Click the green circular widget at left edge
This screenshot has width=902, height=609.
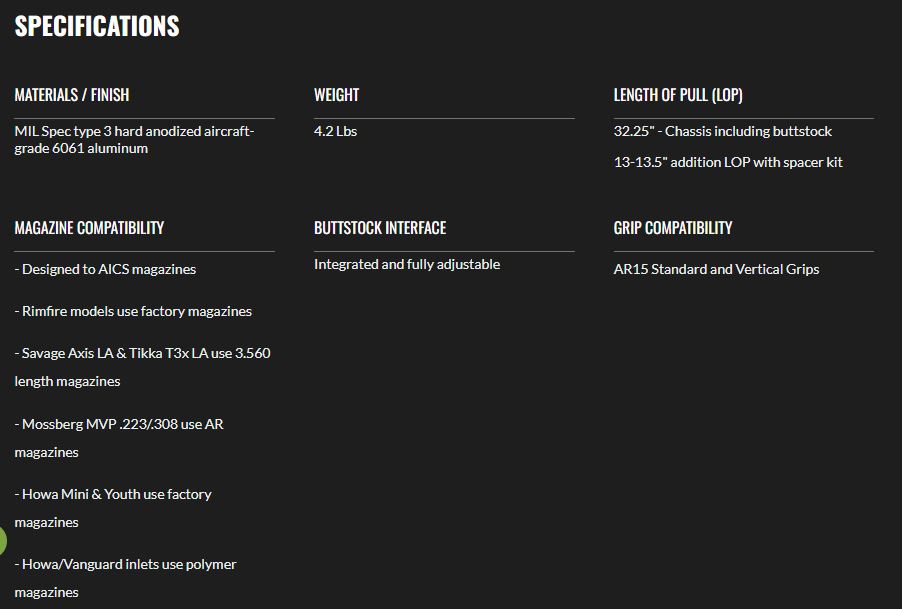(3, 541)
